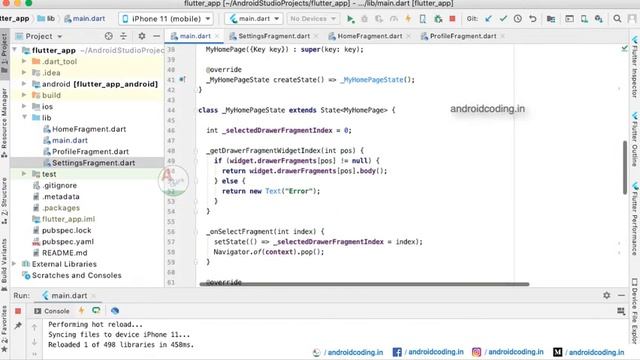
Task: Open Build Variants tool window
Action: pos(4,264)
